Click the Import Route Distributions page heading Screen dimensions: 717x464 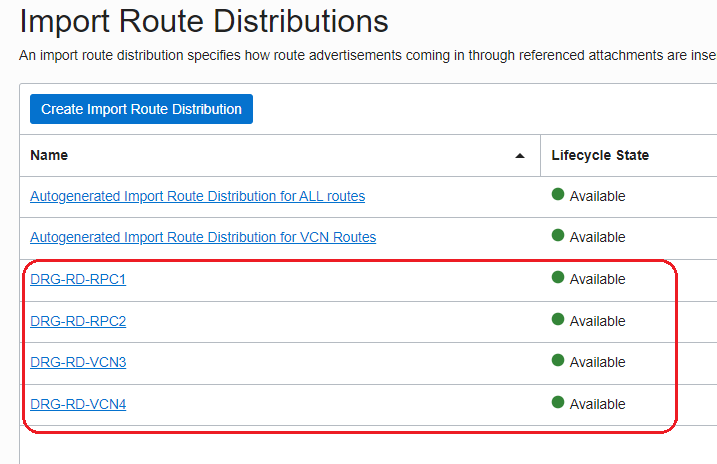tap(204, 20)
